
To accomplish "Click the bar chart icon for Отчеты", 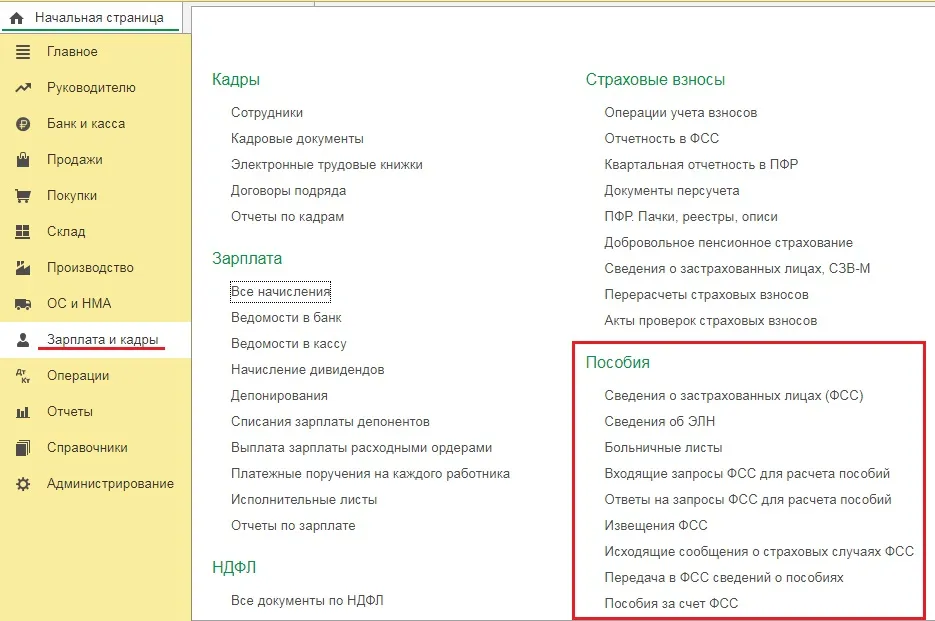I will (23, 412).
